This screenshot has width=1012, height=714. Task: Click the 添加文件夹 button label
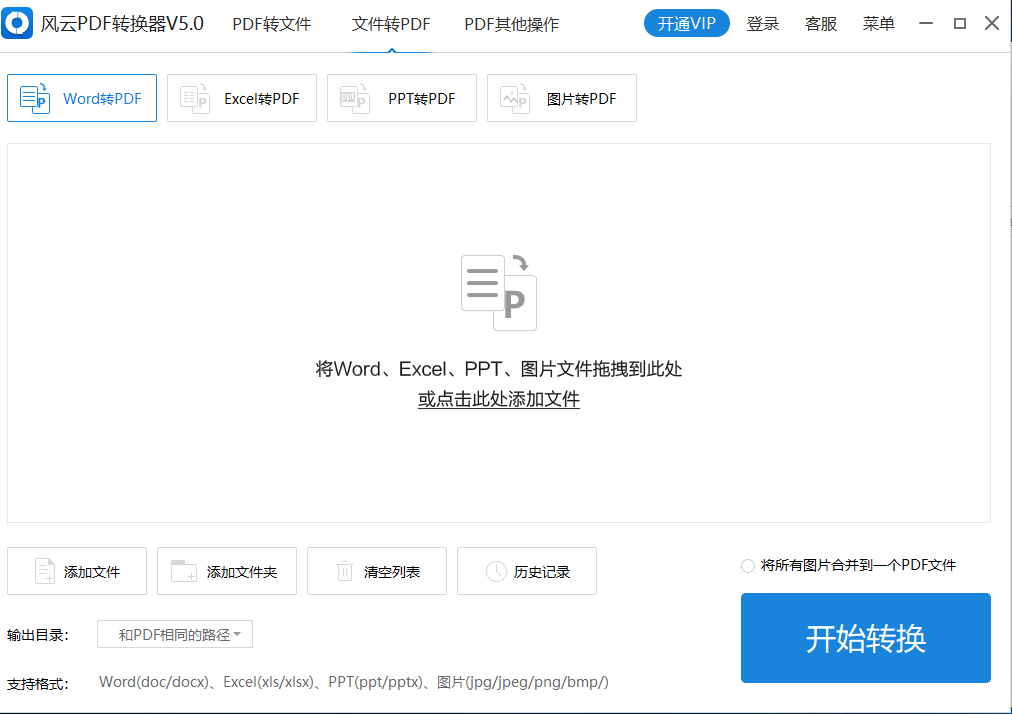click(x=241, y=572)
